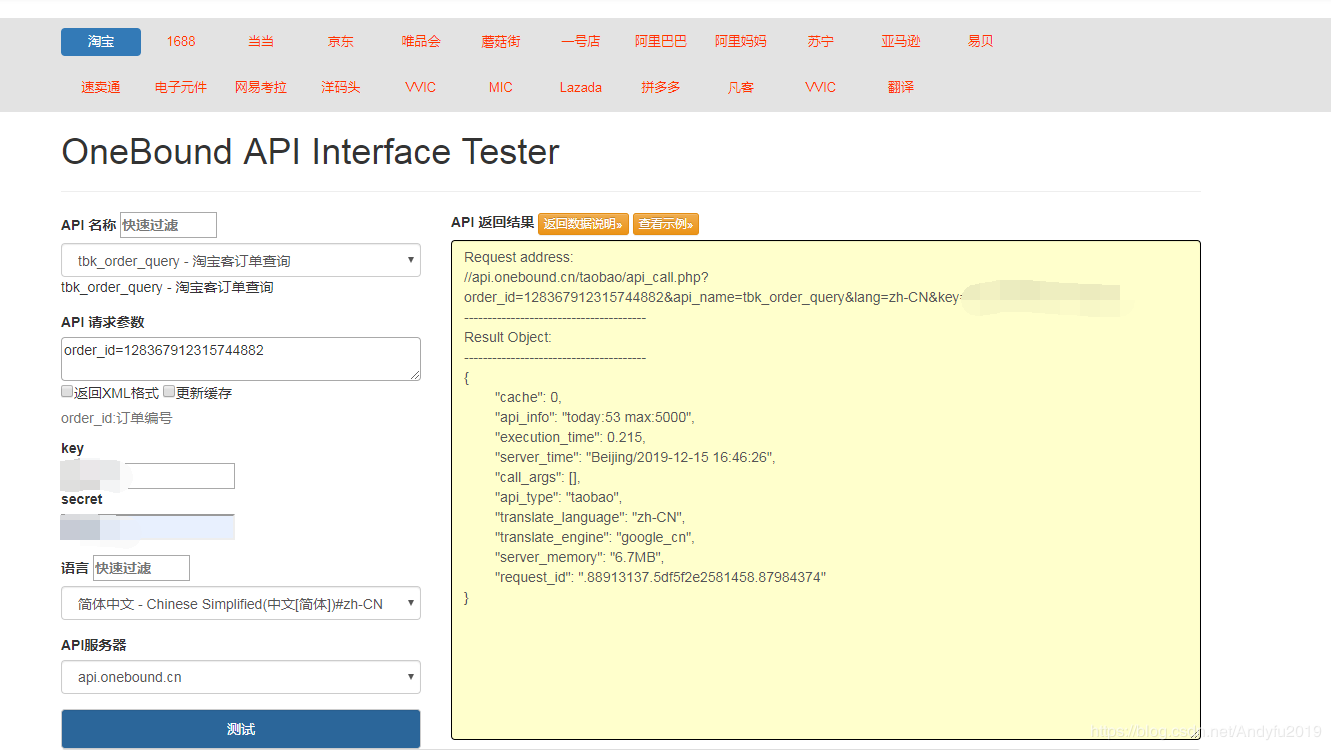The width and height of the screenshot is (1331, 750).
Task: Open the 洋码头 tab
Action: point(341,88)
